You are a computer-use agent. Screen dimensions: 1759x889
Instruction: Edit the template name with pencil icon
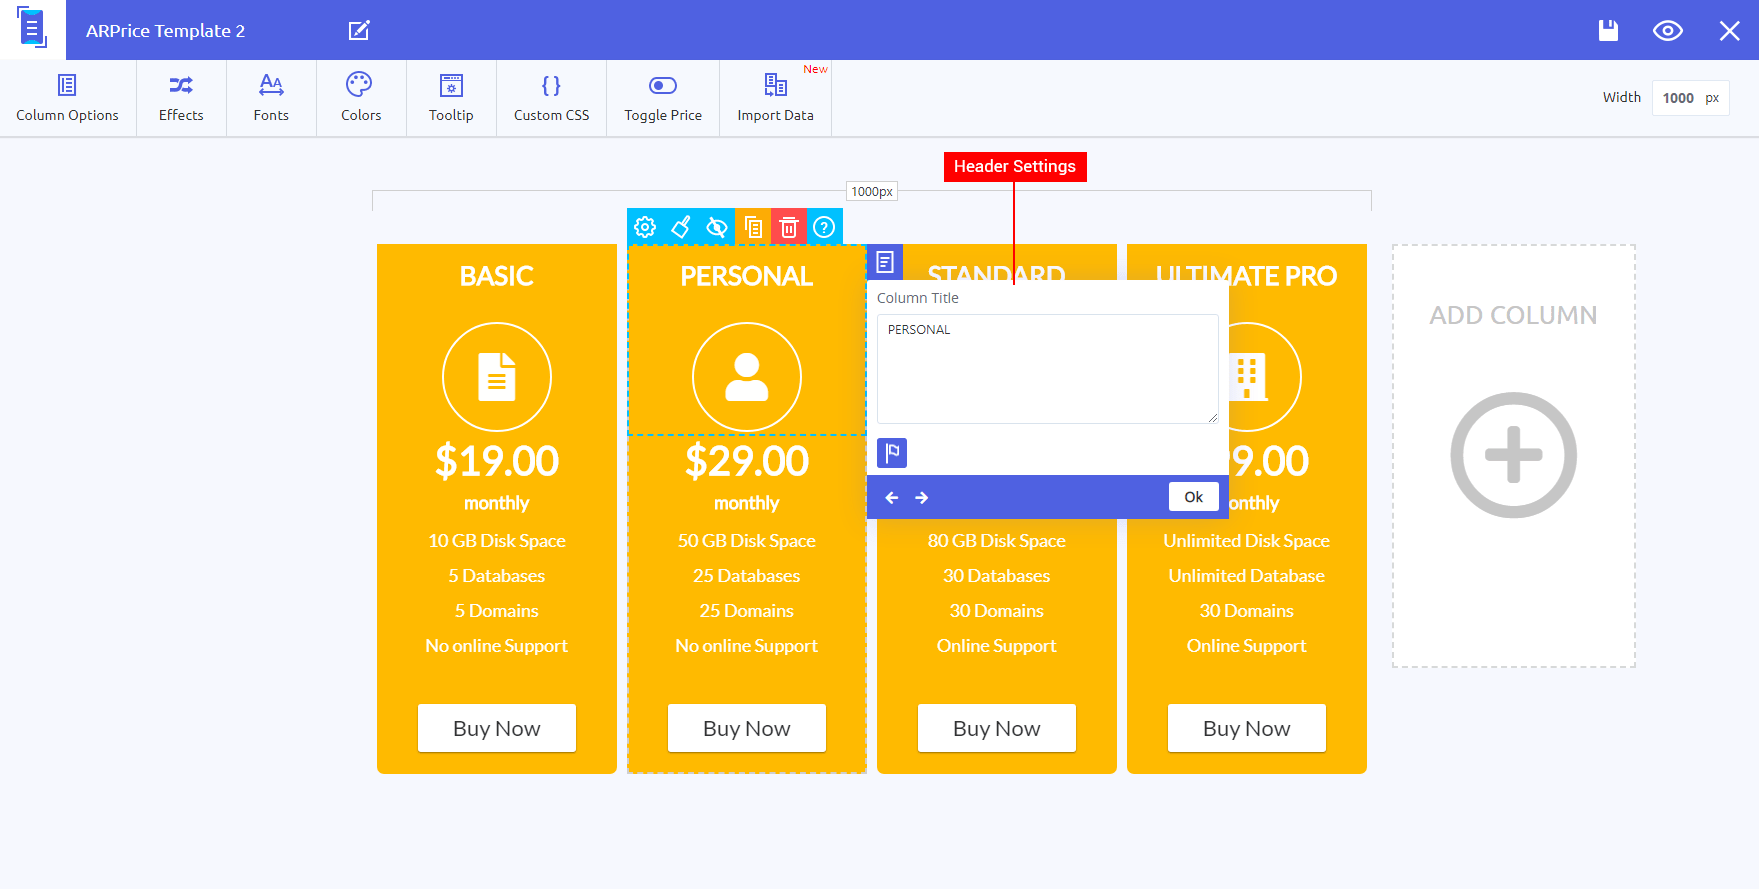tap(359, 30)
